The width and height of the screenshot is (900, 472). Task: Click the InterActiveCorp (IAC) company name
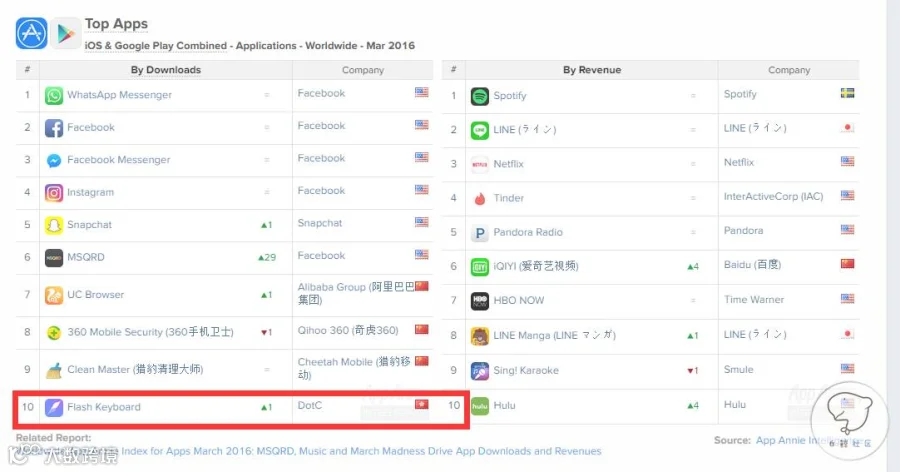[774, 196]
